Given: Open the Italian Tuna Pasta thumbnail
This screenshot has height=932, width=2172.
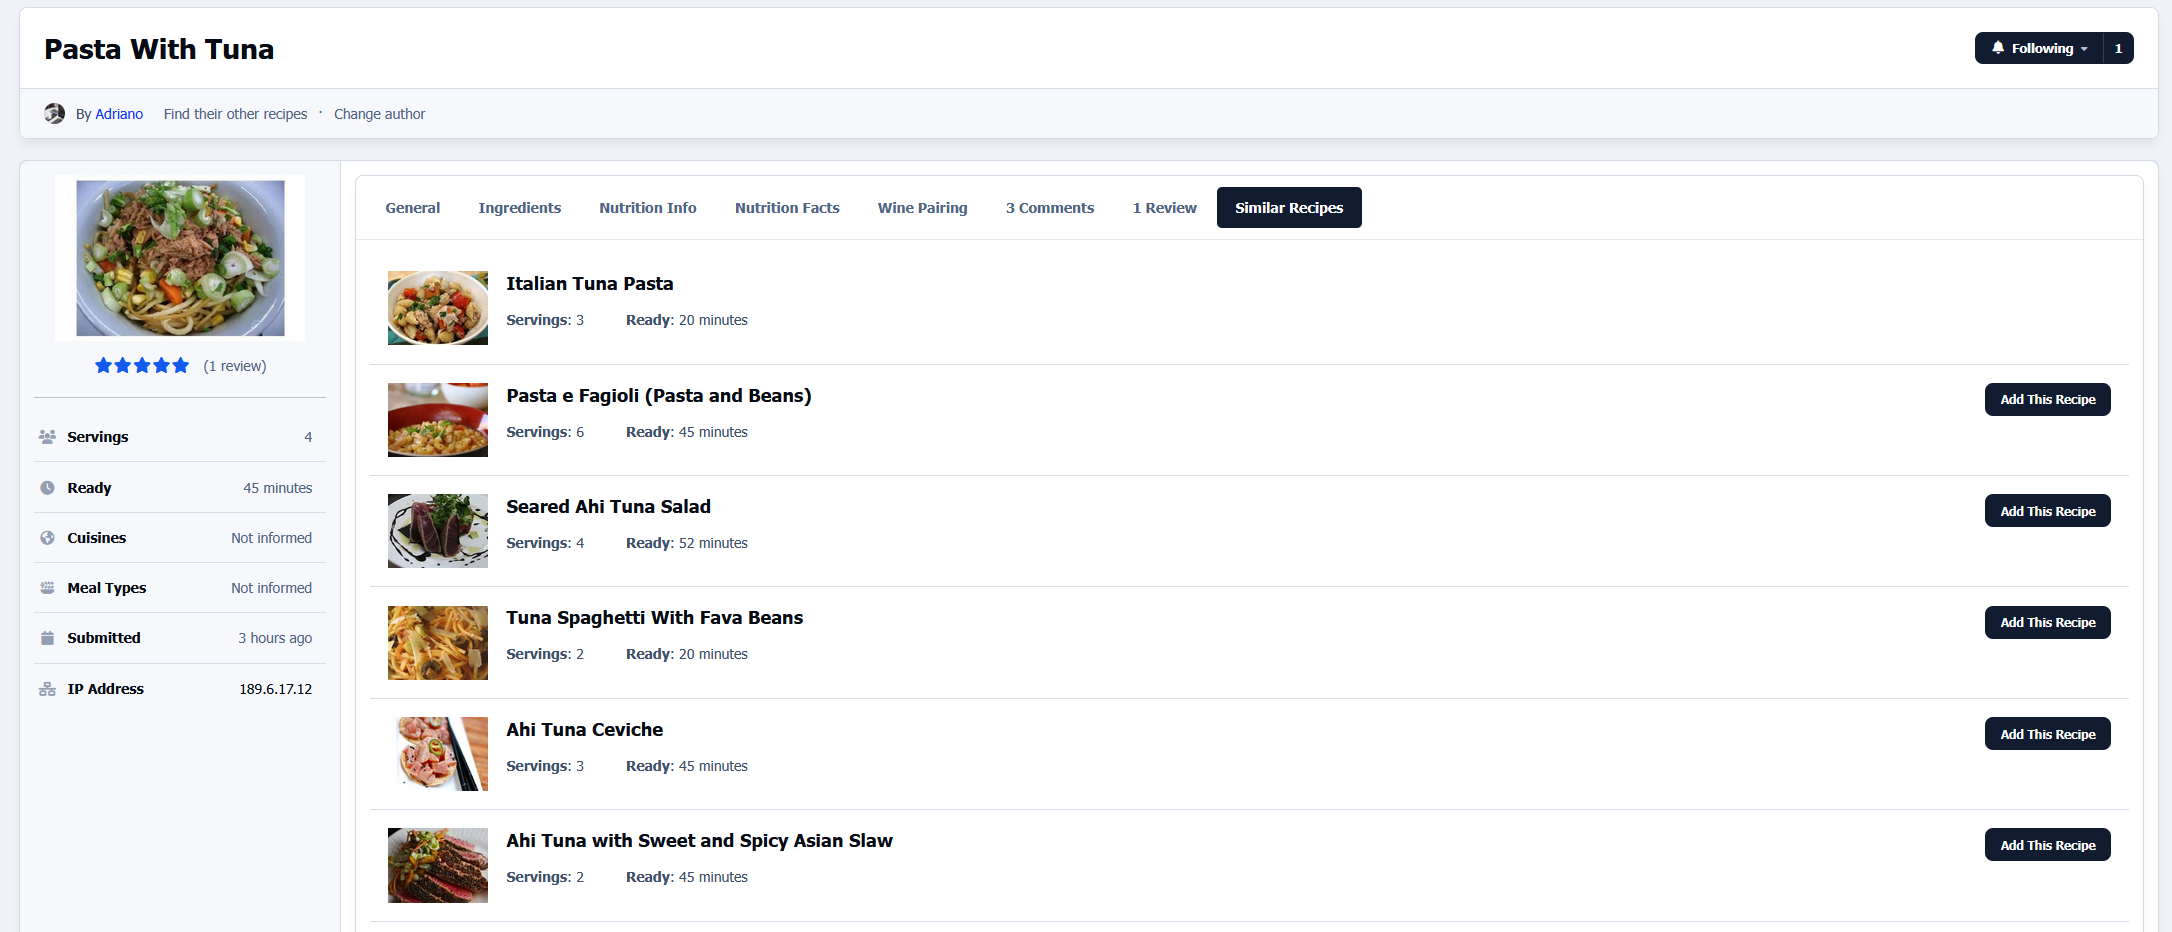Looking at the screenshot, I should [438, 308].
